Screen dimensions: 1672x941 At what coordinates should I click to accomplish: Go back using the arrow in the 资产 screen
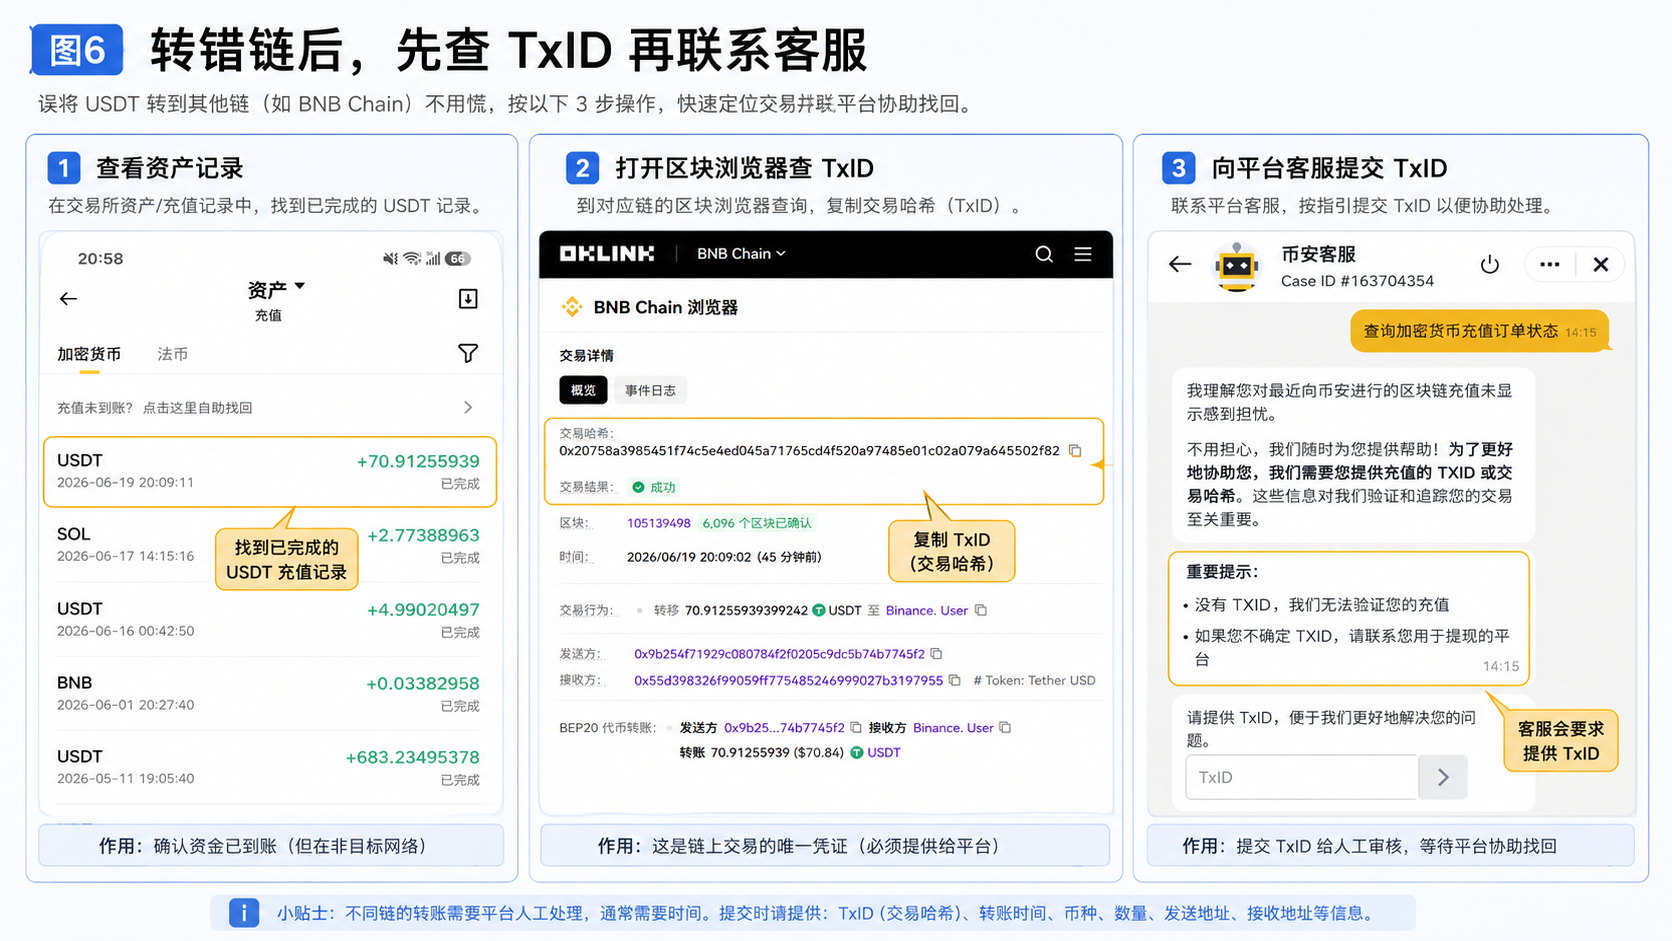pyautogui.click(x=68, y=299)
